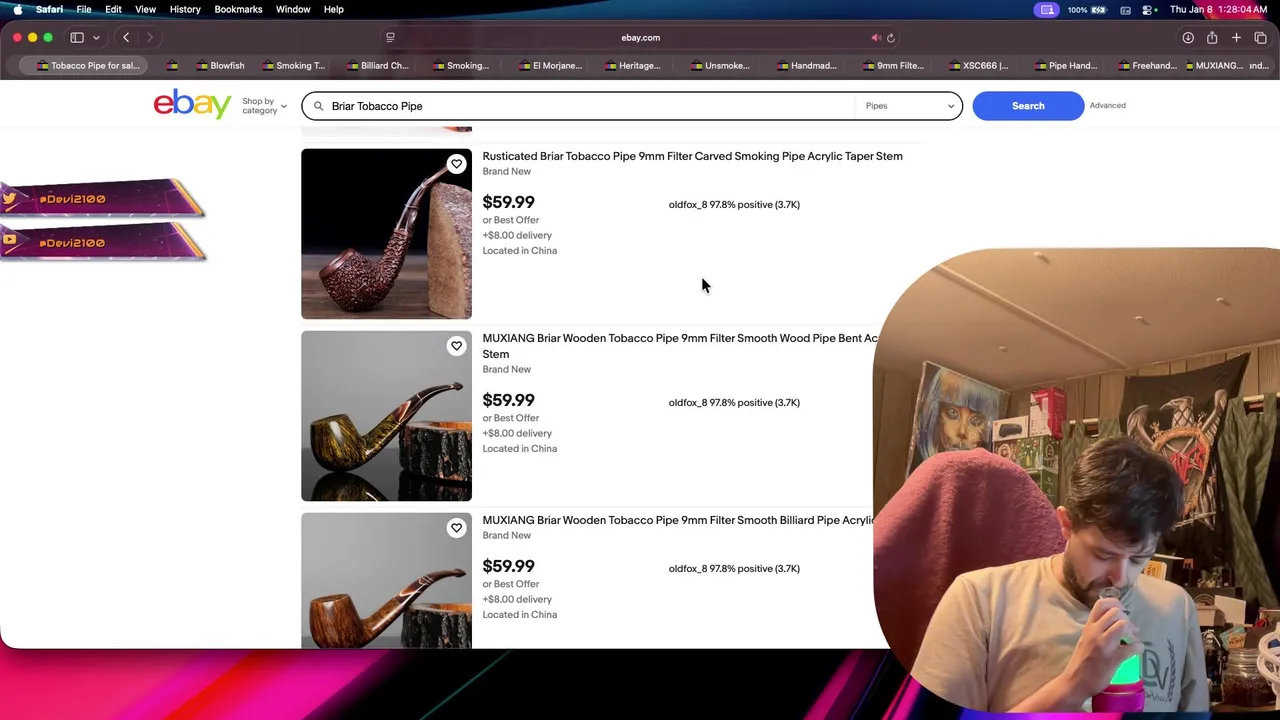Image resolution: width=1280 pixels, height=720 pixels.
Task: Open the Apple menu
Action: pos(17,9)
